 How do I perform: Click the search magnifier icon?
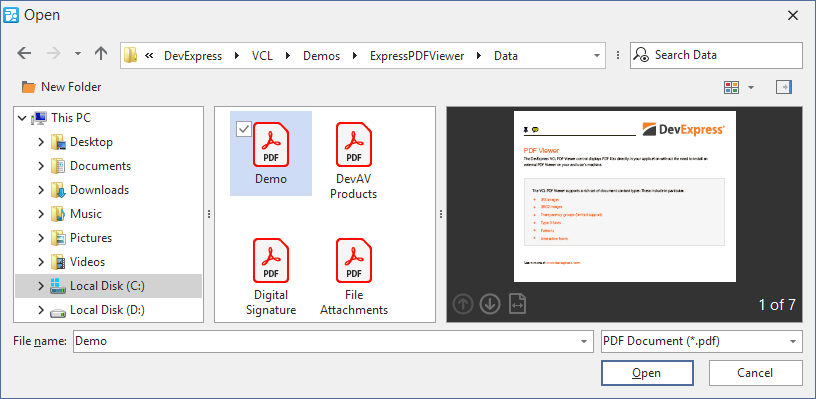[642, 55]
